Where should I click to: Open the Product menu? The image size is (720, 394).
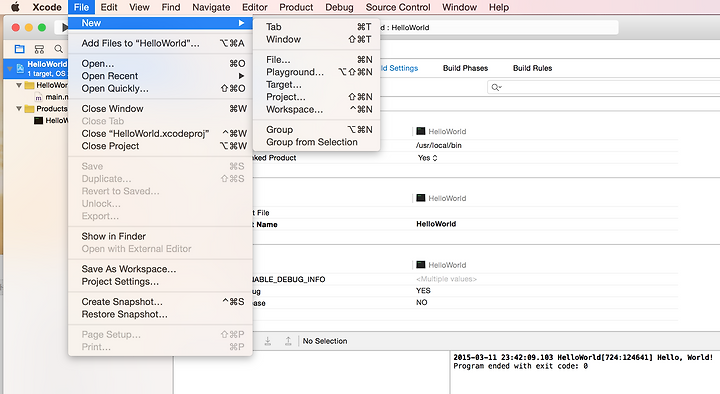click(296, 7)
